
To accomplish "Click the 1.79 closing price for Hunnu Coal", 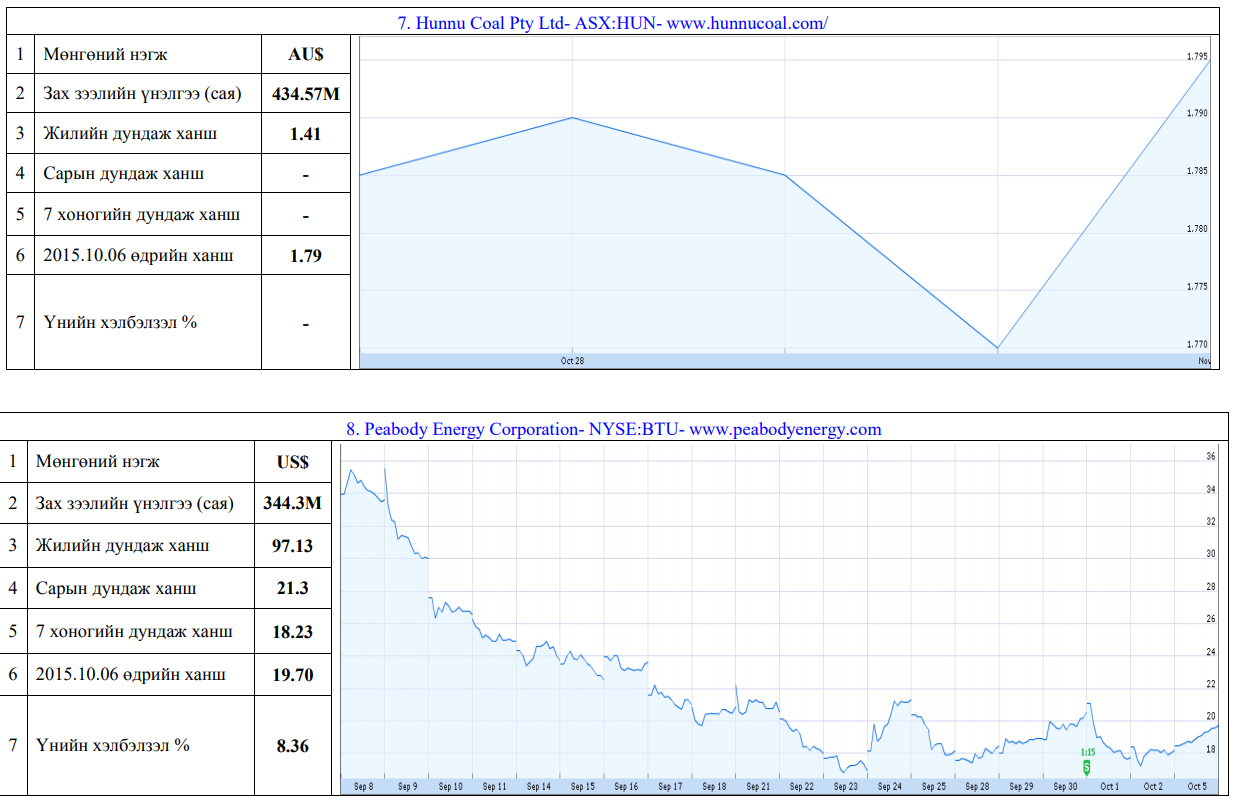I will [305, 255].
